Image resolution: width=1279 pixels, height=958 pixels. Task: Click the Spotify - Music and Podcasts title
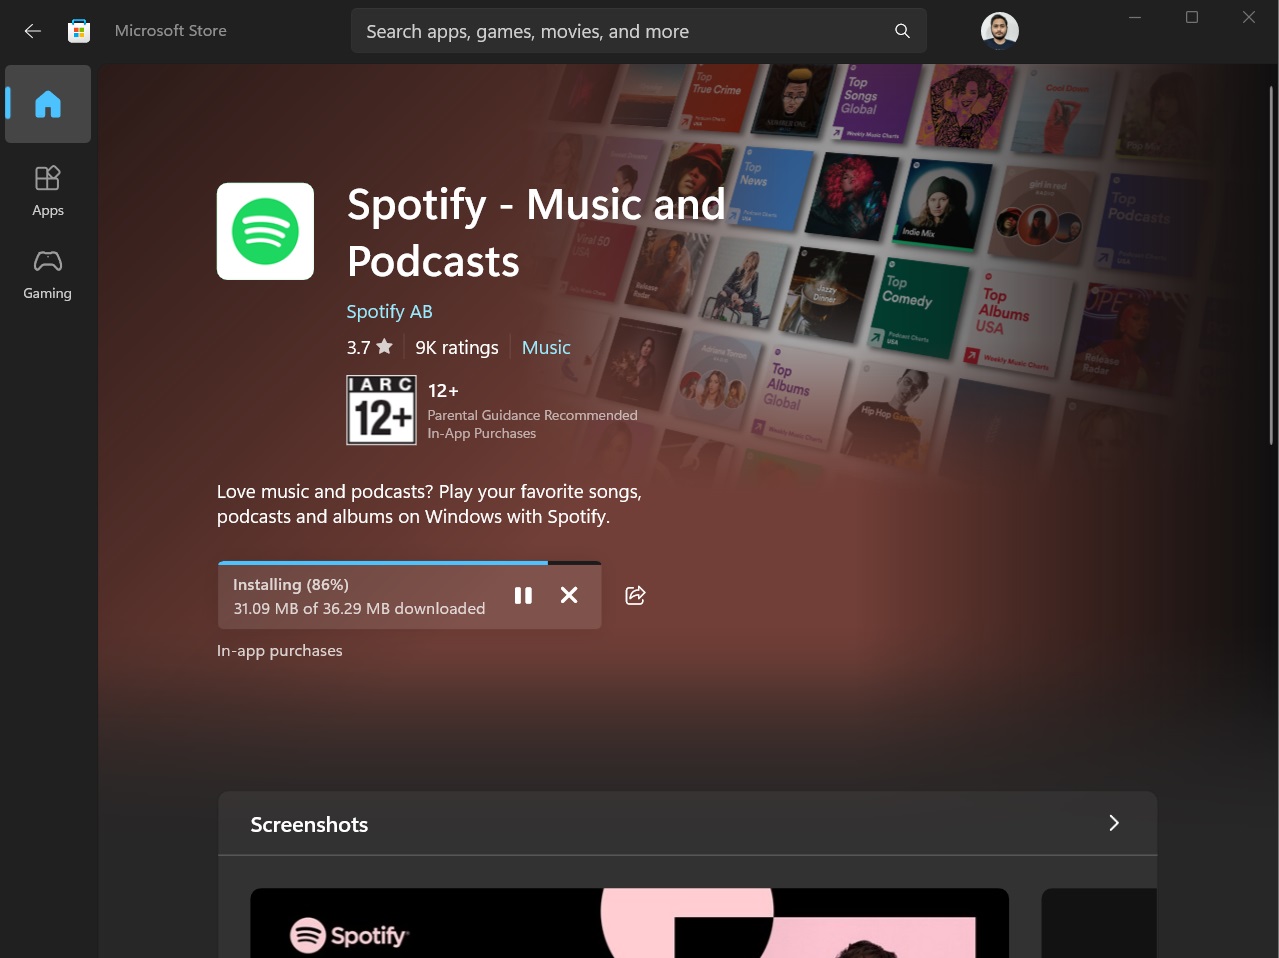coord(536,232)
